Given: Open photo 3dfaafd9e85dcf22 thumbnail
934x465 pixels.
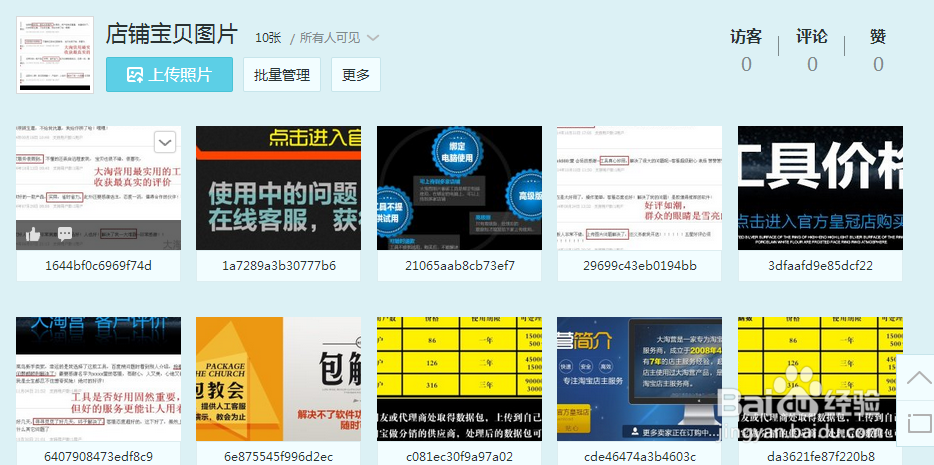Looking at the screenshot, I should pyautogui.click(x=820, y=188).
